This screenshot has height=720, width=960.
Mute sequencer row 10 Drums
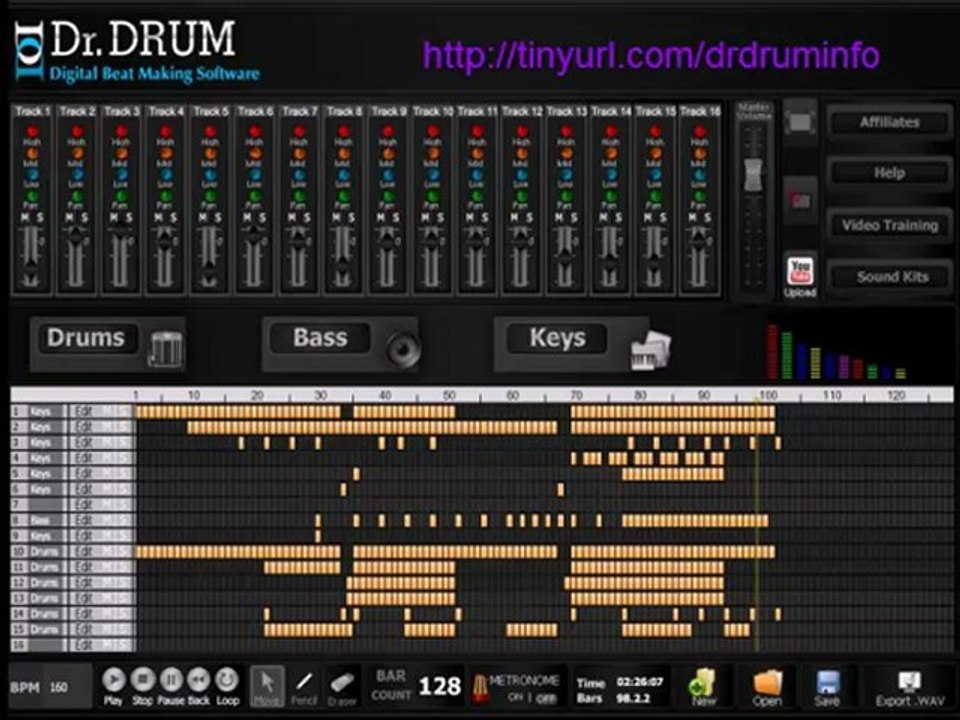pyautogui.click(x=105, y=552)
